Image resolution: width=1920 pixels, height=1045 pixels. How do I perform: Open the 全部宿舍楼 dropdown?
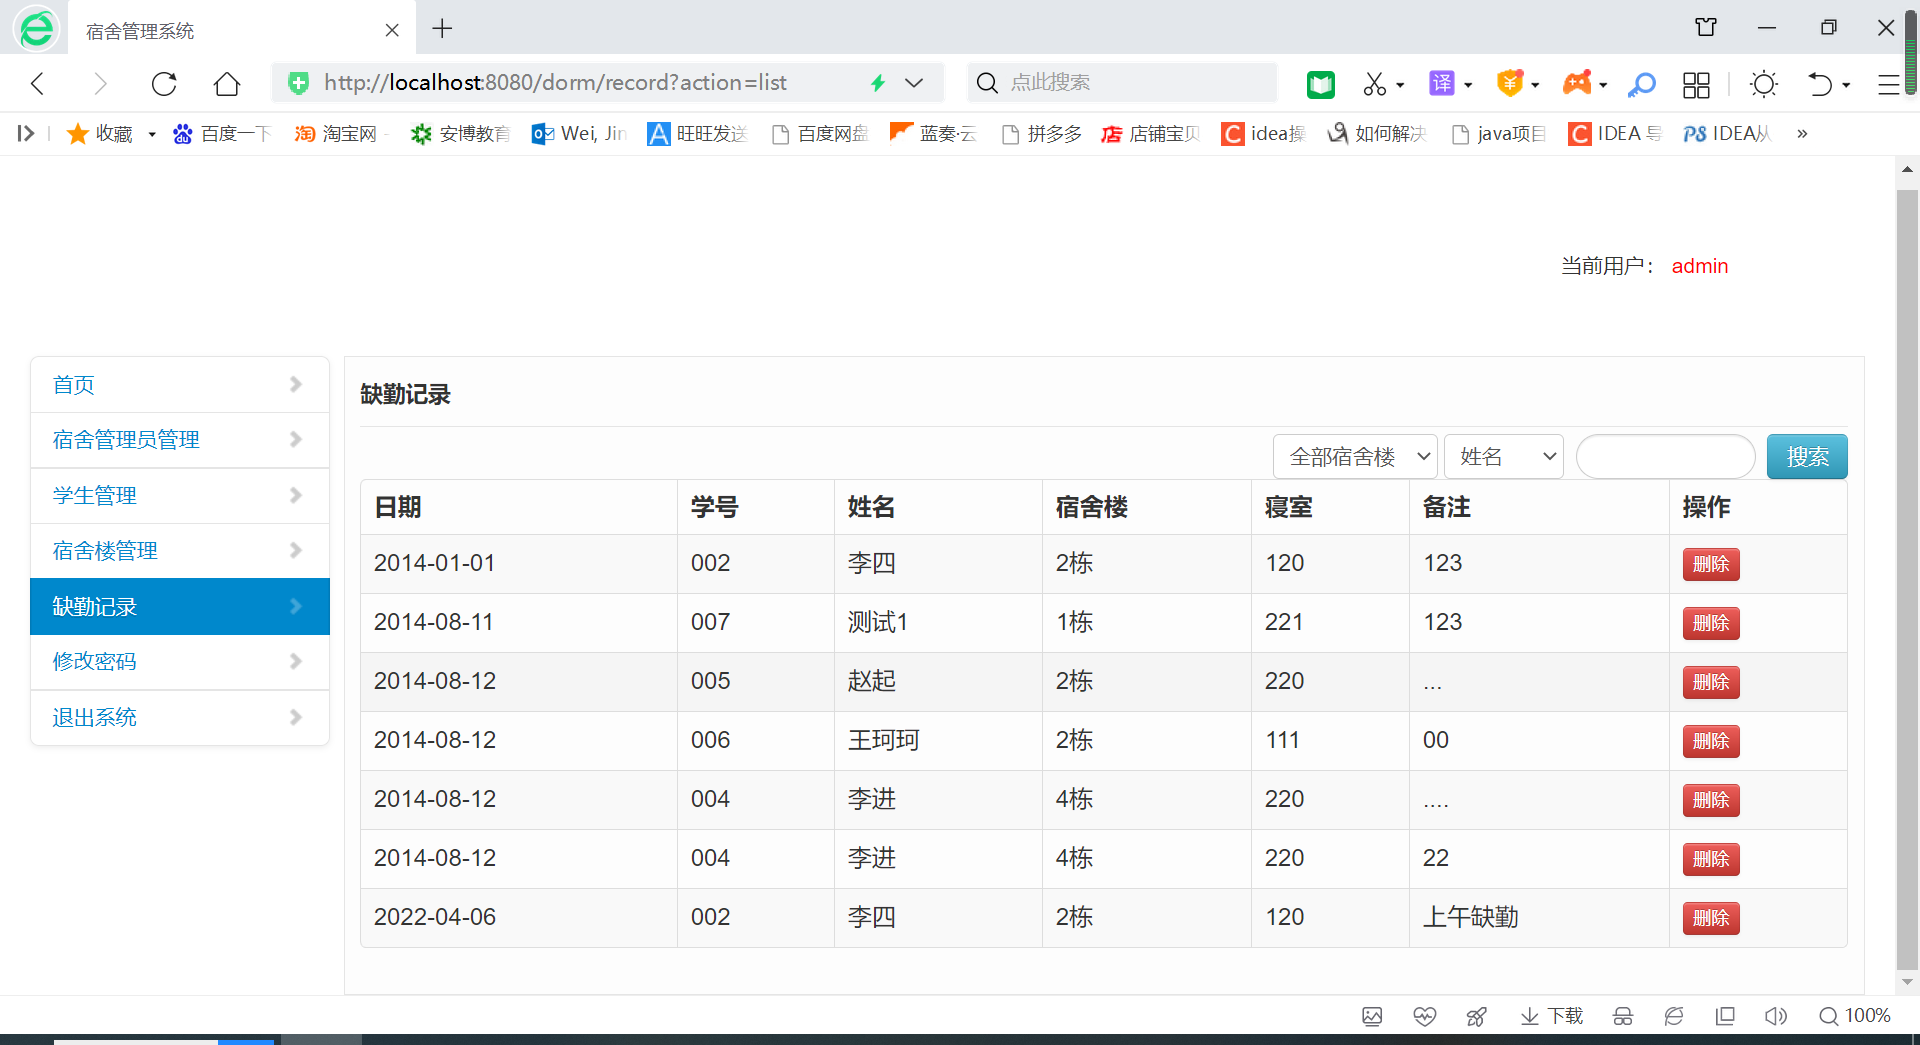click(x=1355, y=457)
